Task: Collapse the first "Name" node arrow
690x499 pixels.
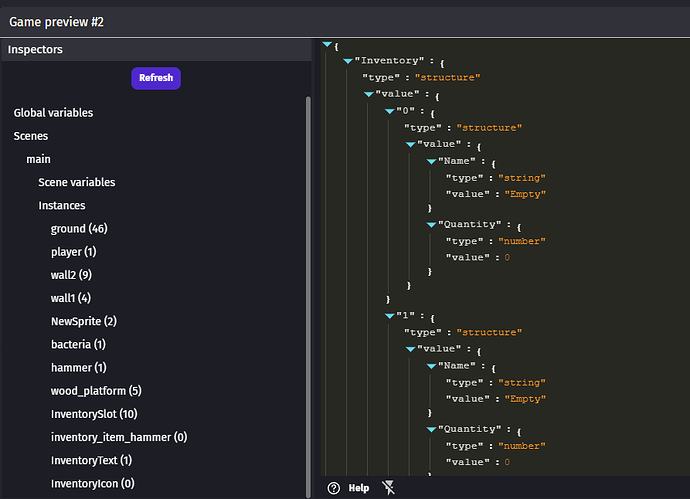Action: tap(431, 162)
